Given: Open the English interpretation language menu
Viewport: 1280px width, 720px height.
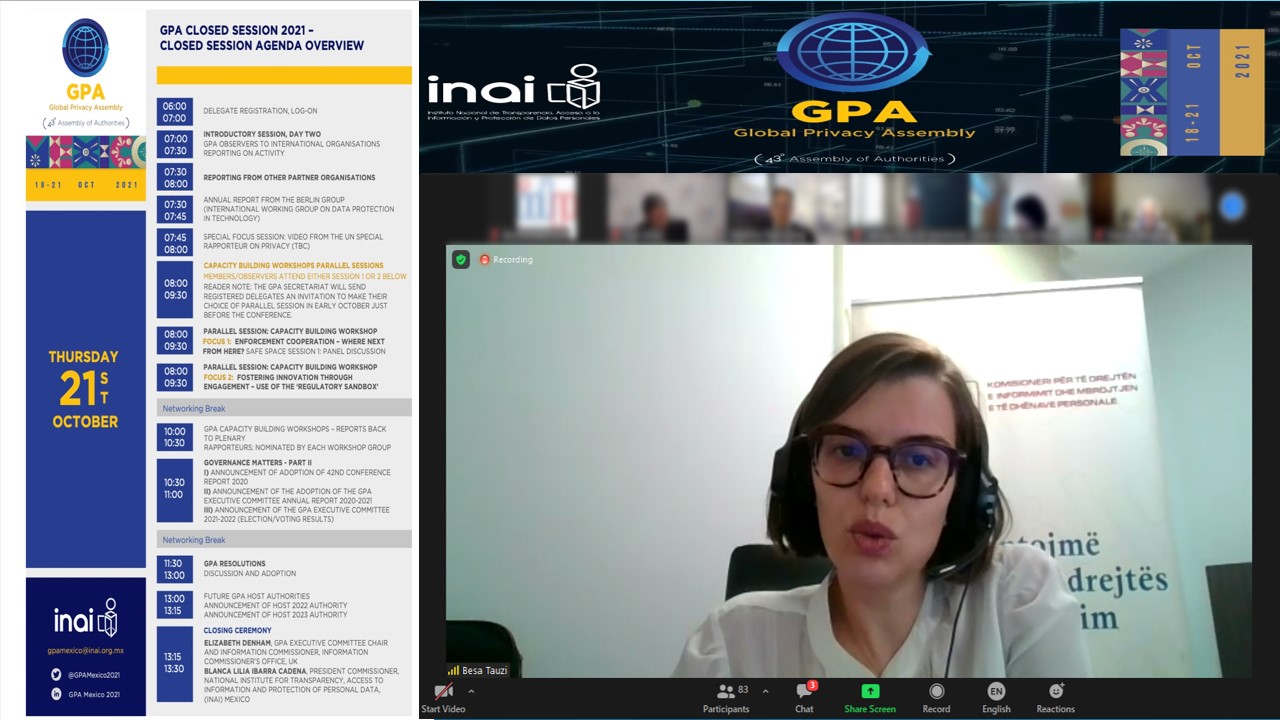Looking at the screenshot, I should pyautogui.click(x=996, y=692).
